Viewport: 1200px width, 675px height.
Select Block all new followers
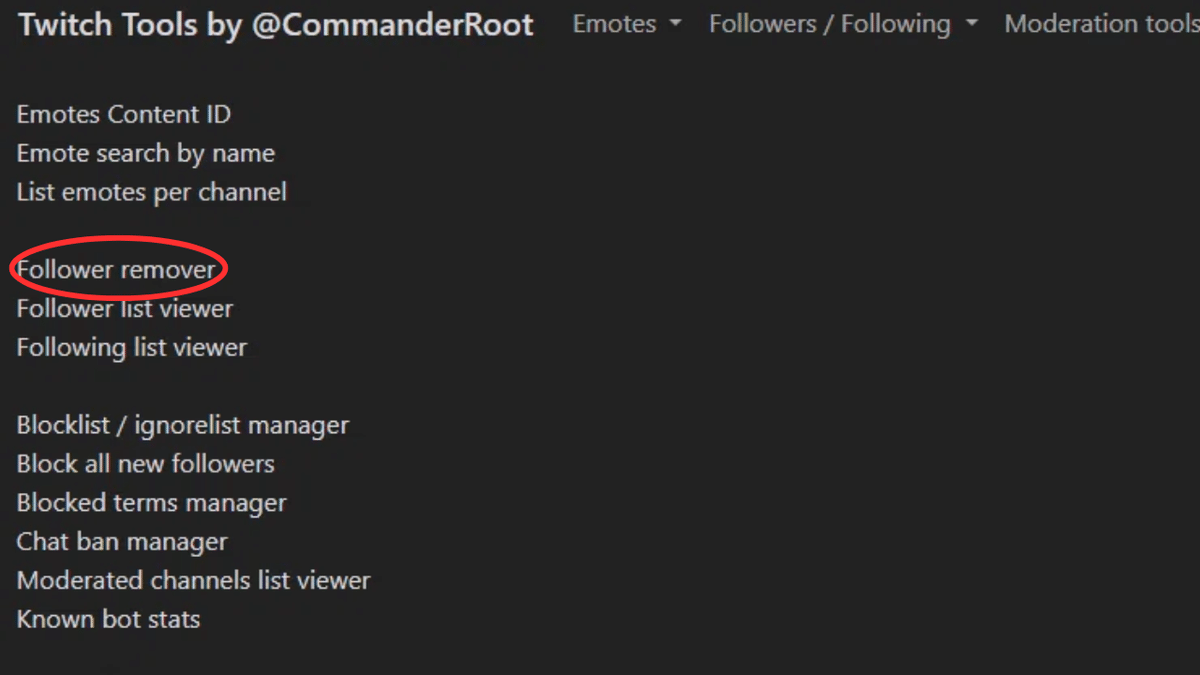[x=145, y=463]
